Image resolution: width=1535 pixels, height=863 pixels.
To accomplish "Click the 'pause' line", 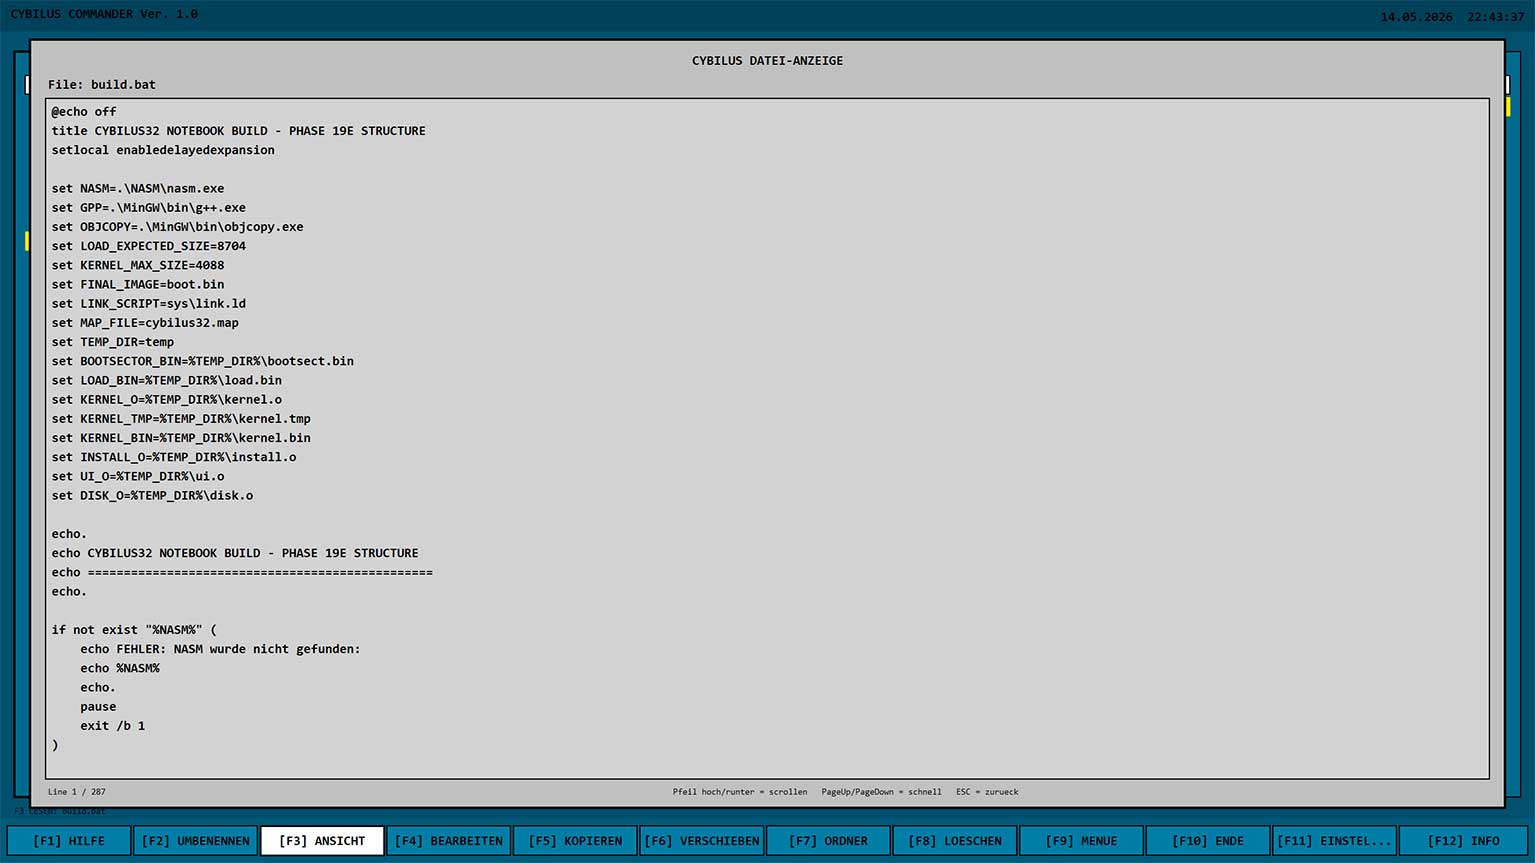I will pyautogui.click(x=98, y=707).
